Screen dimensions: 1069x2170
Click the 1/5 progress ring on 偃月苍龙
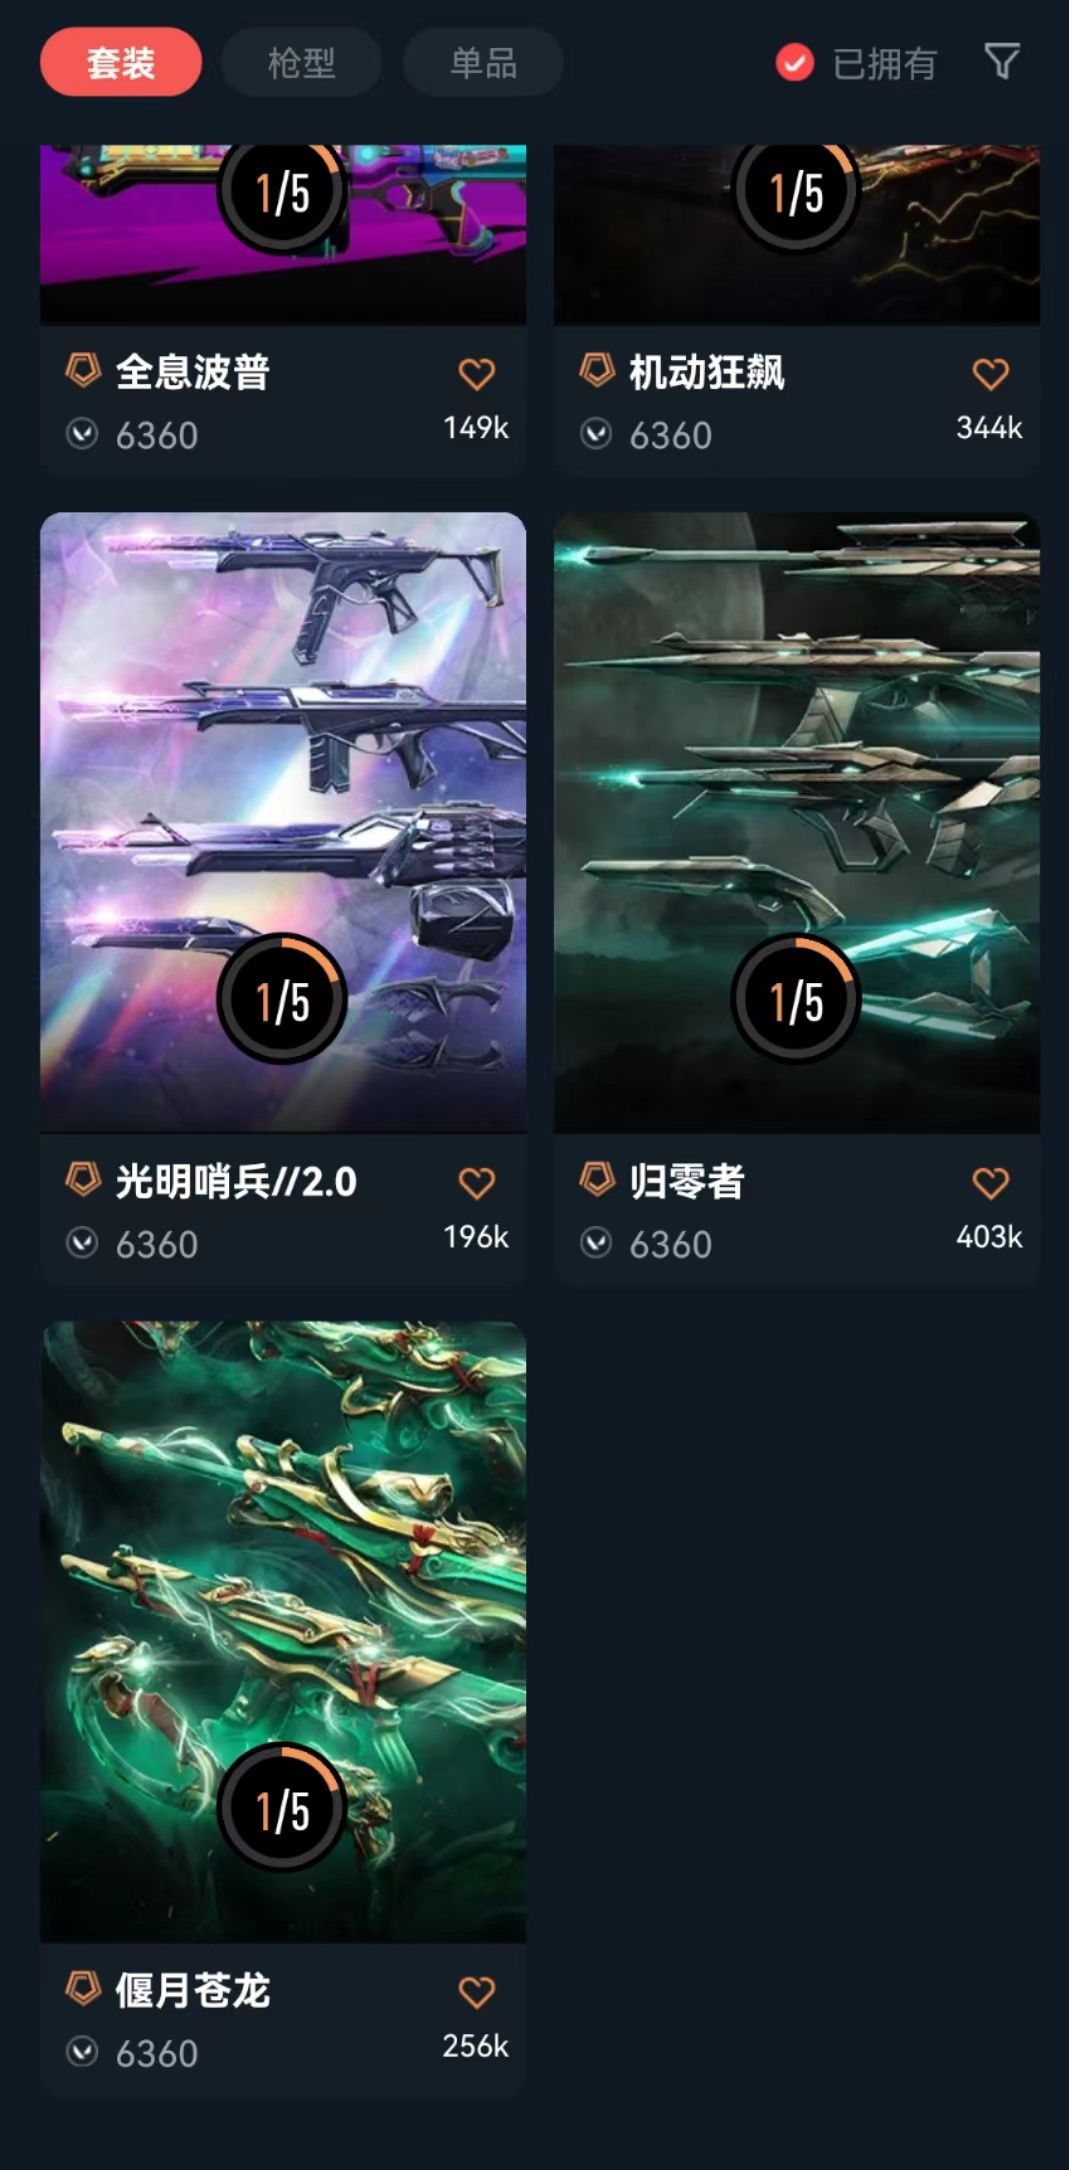tap(283, 1808)
